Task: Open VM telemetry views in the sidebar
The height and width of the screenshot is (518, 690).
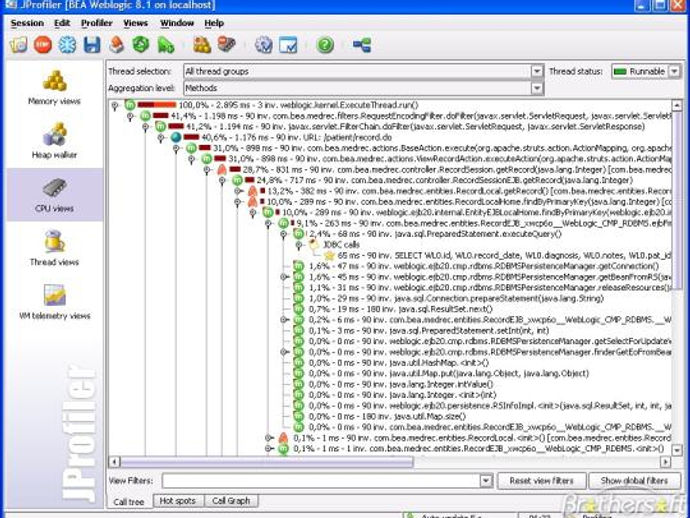Action: pyautogui.click(x=55, y=301)
